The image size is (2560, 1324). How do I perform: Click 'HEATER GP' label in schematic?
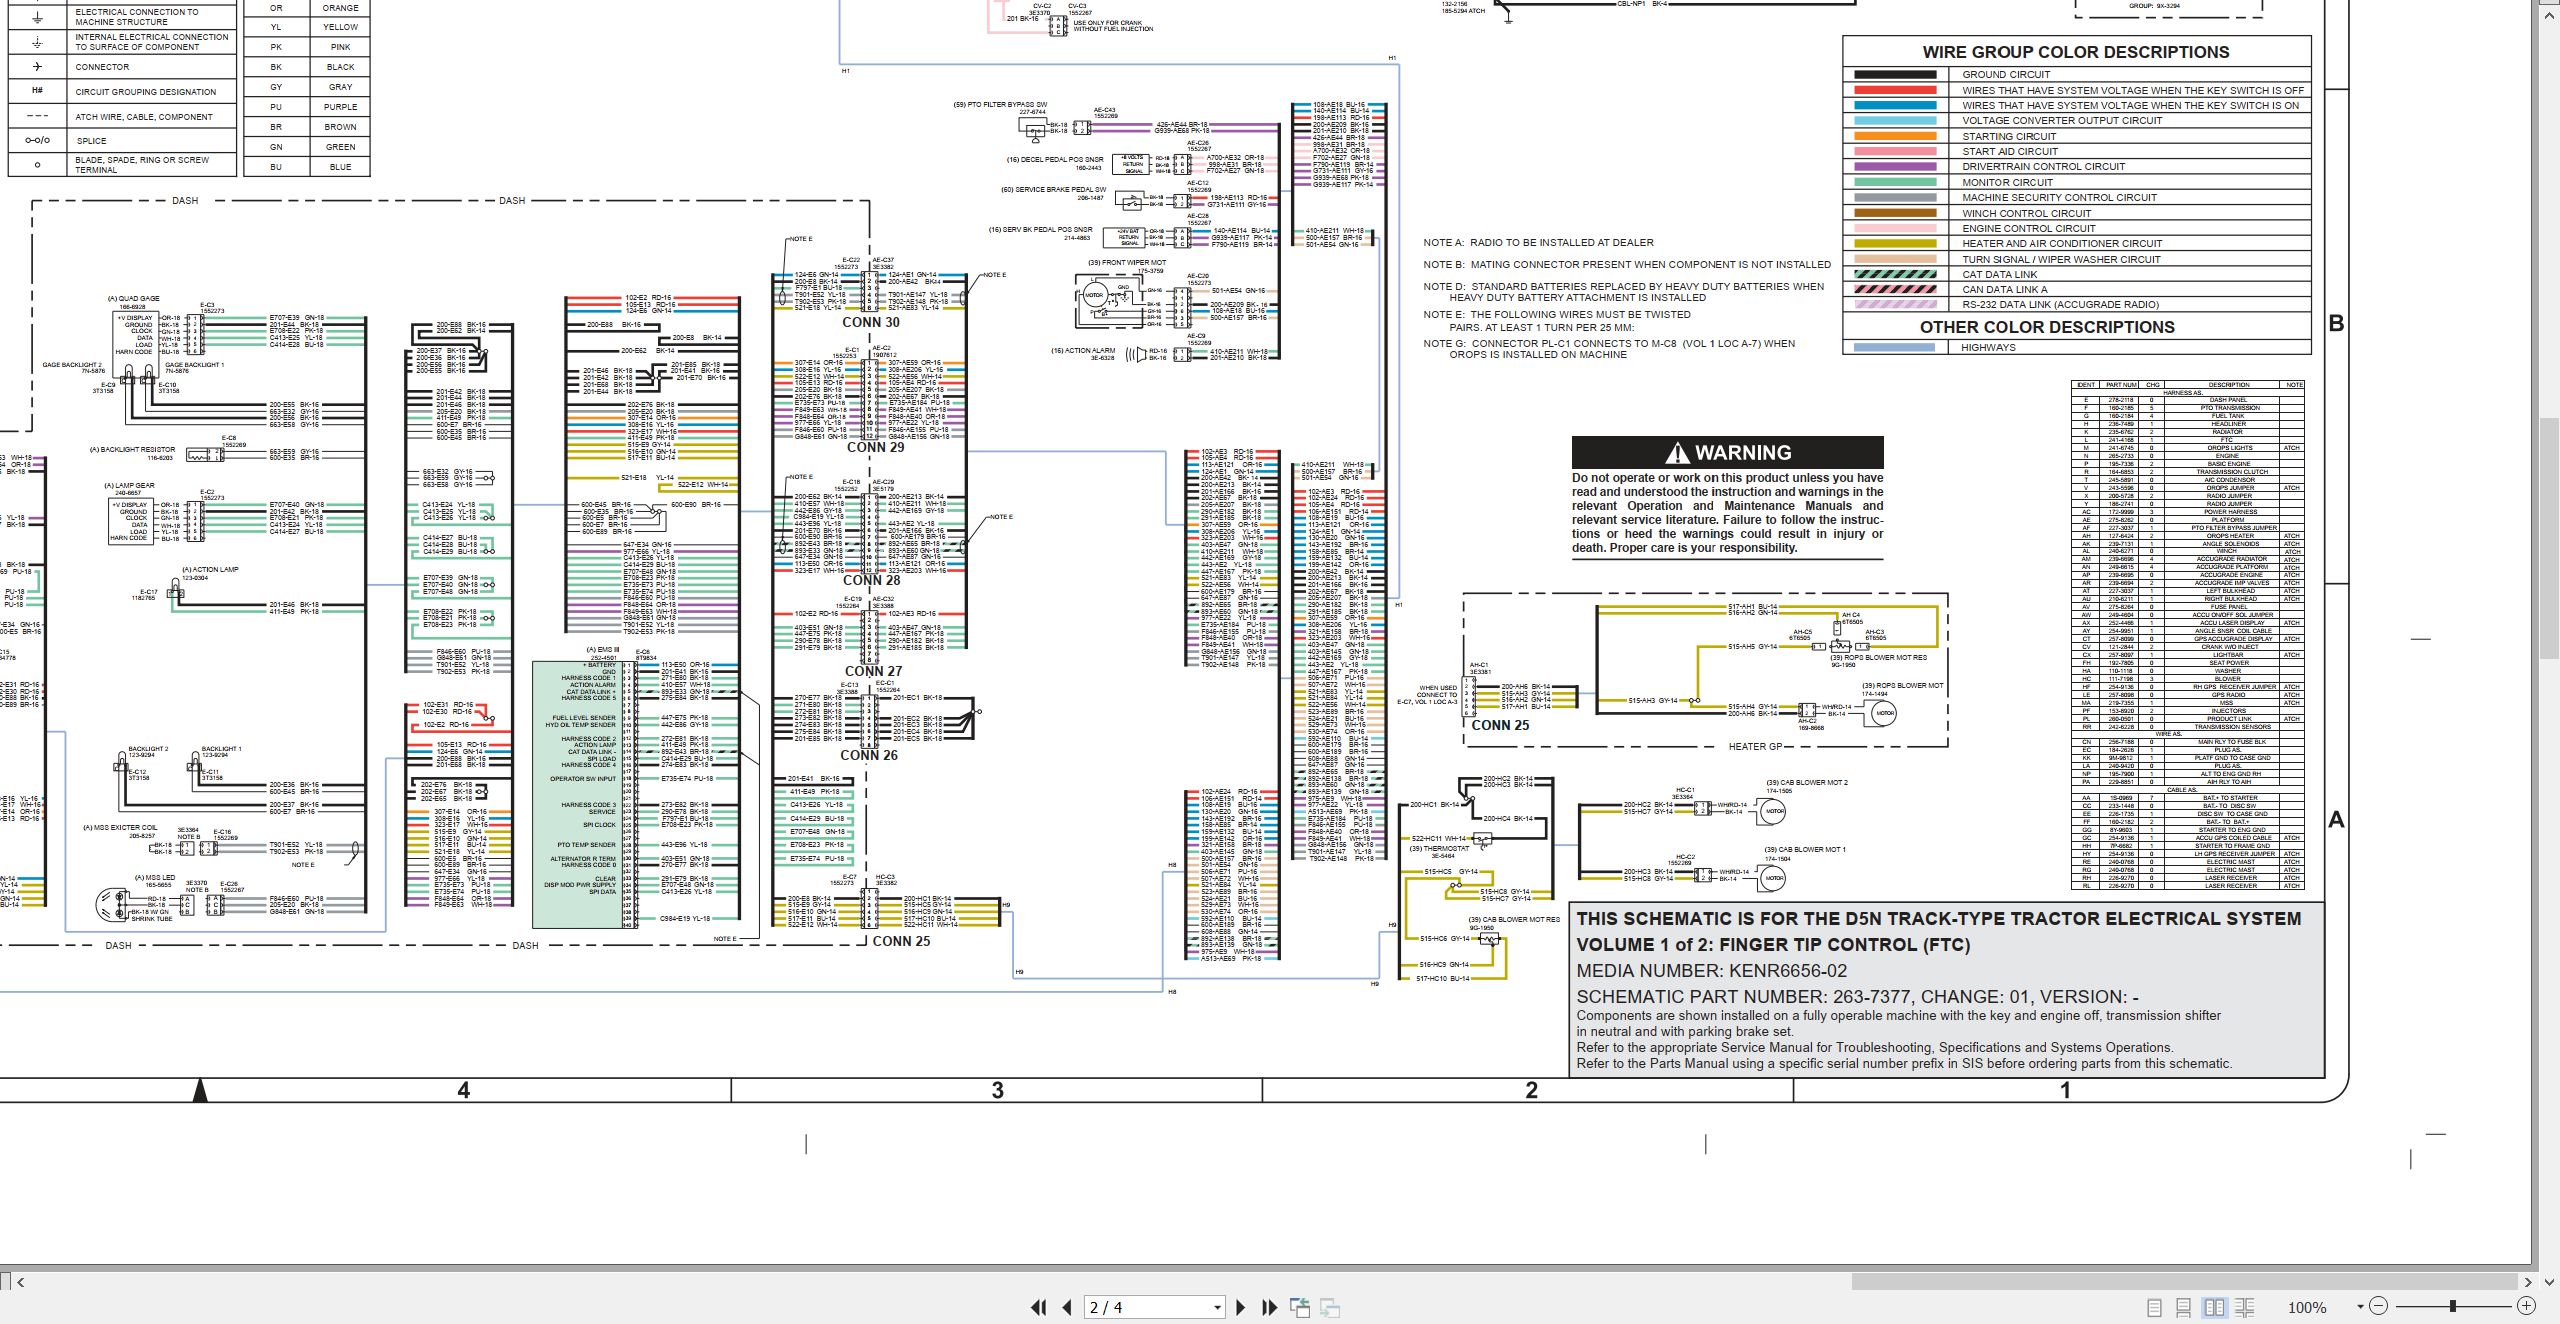1755,746
